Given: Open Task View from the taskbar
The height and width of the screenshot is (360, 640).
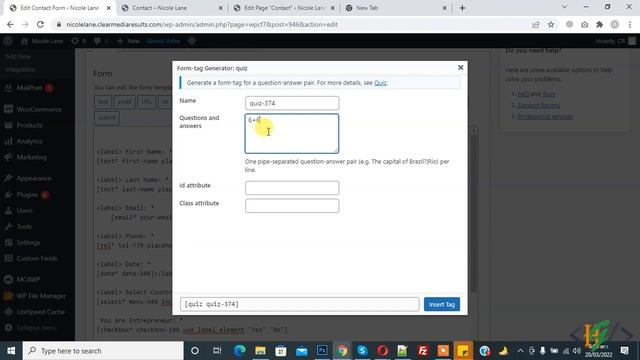Looking at the screenshot, I should (217, 351).
